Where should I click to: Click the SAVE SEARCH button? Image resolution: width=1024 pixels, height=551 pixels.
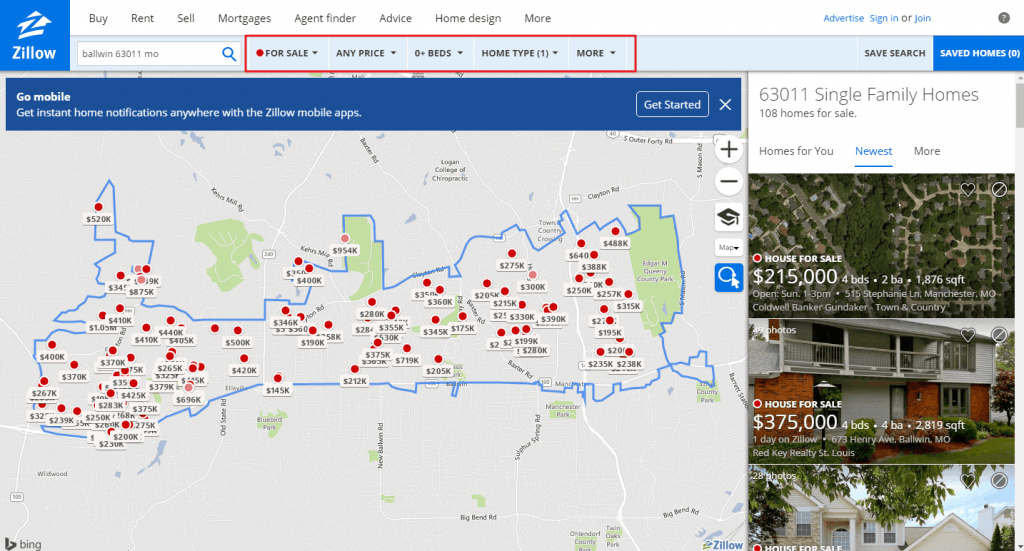coord(894,53)
